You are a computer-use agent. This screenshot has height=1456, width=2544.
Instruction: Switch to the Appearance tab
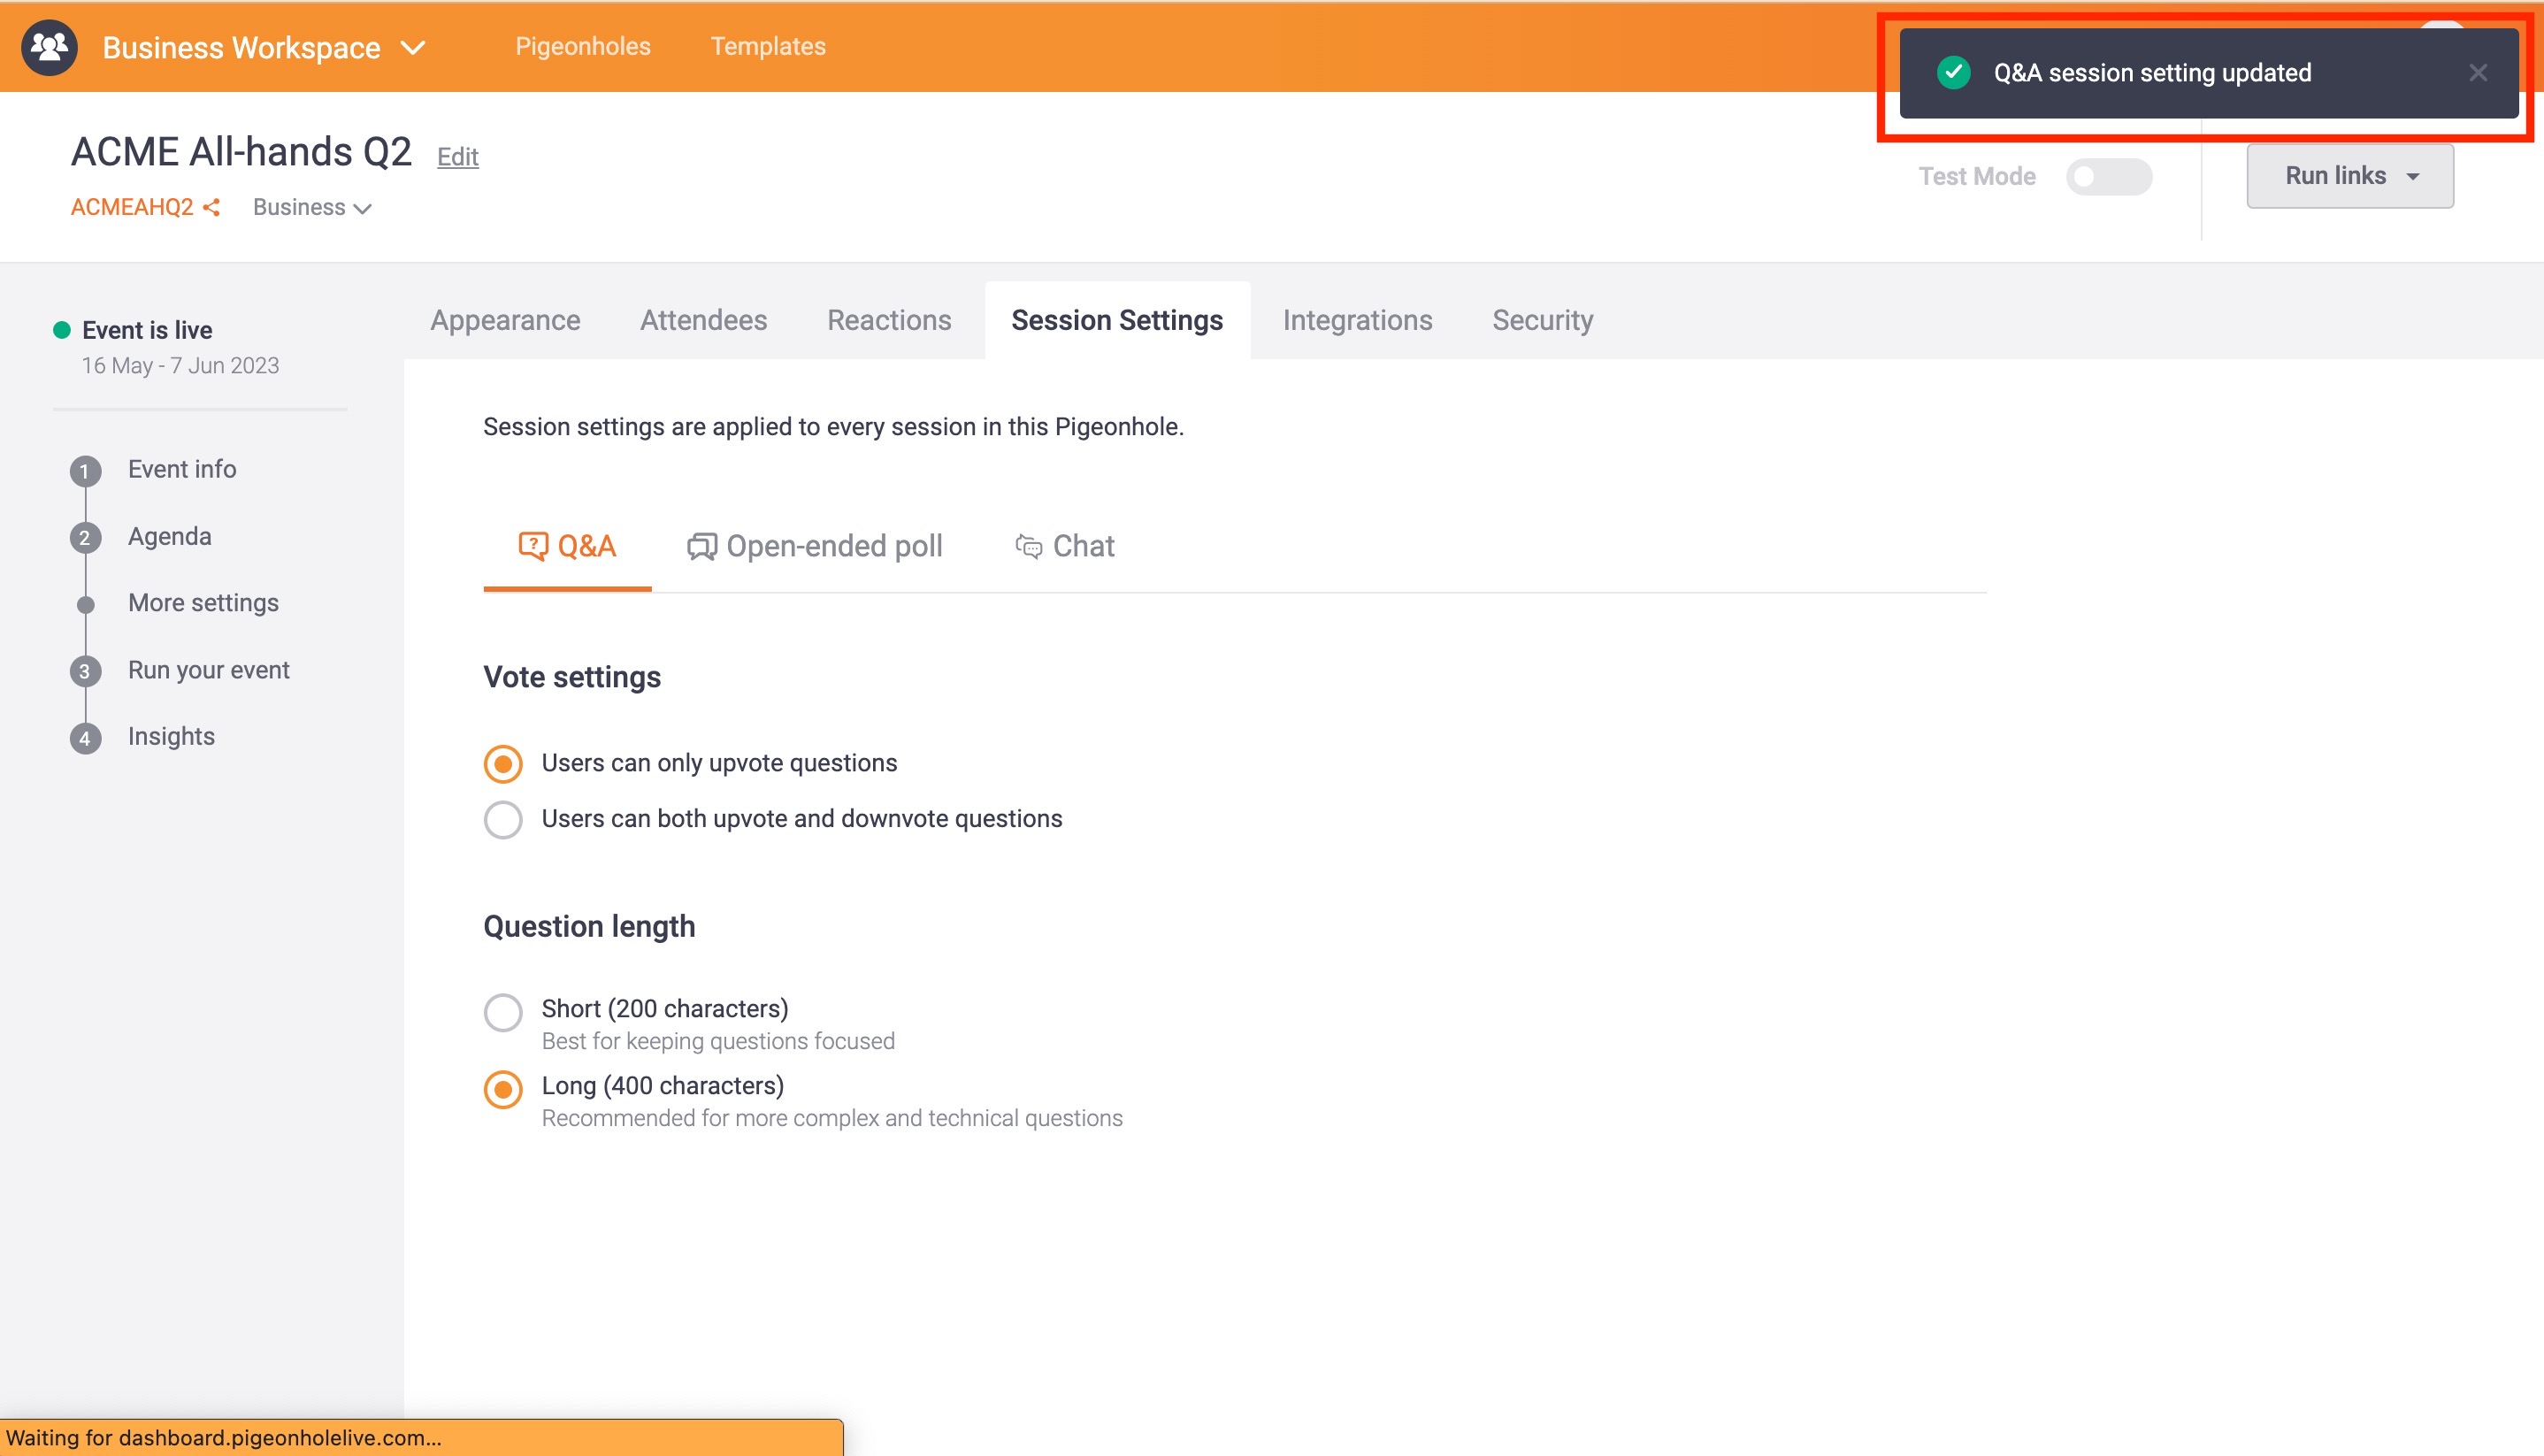pyautogui.click(x=505, y=320)
